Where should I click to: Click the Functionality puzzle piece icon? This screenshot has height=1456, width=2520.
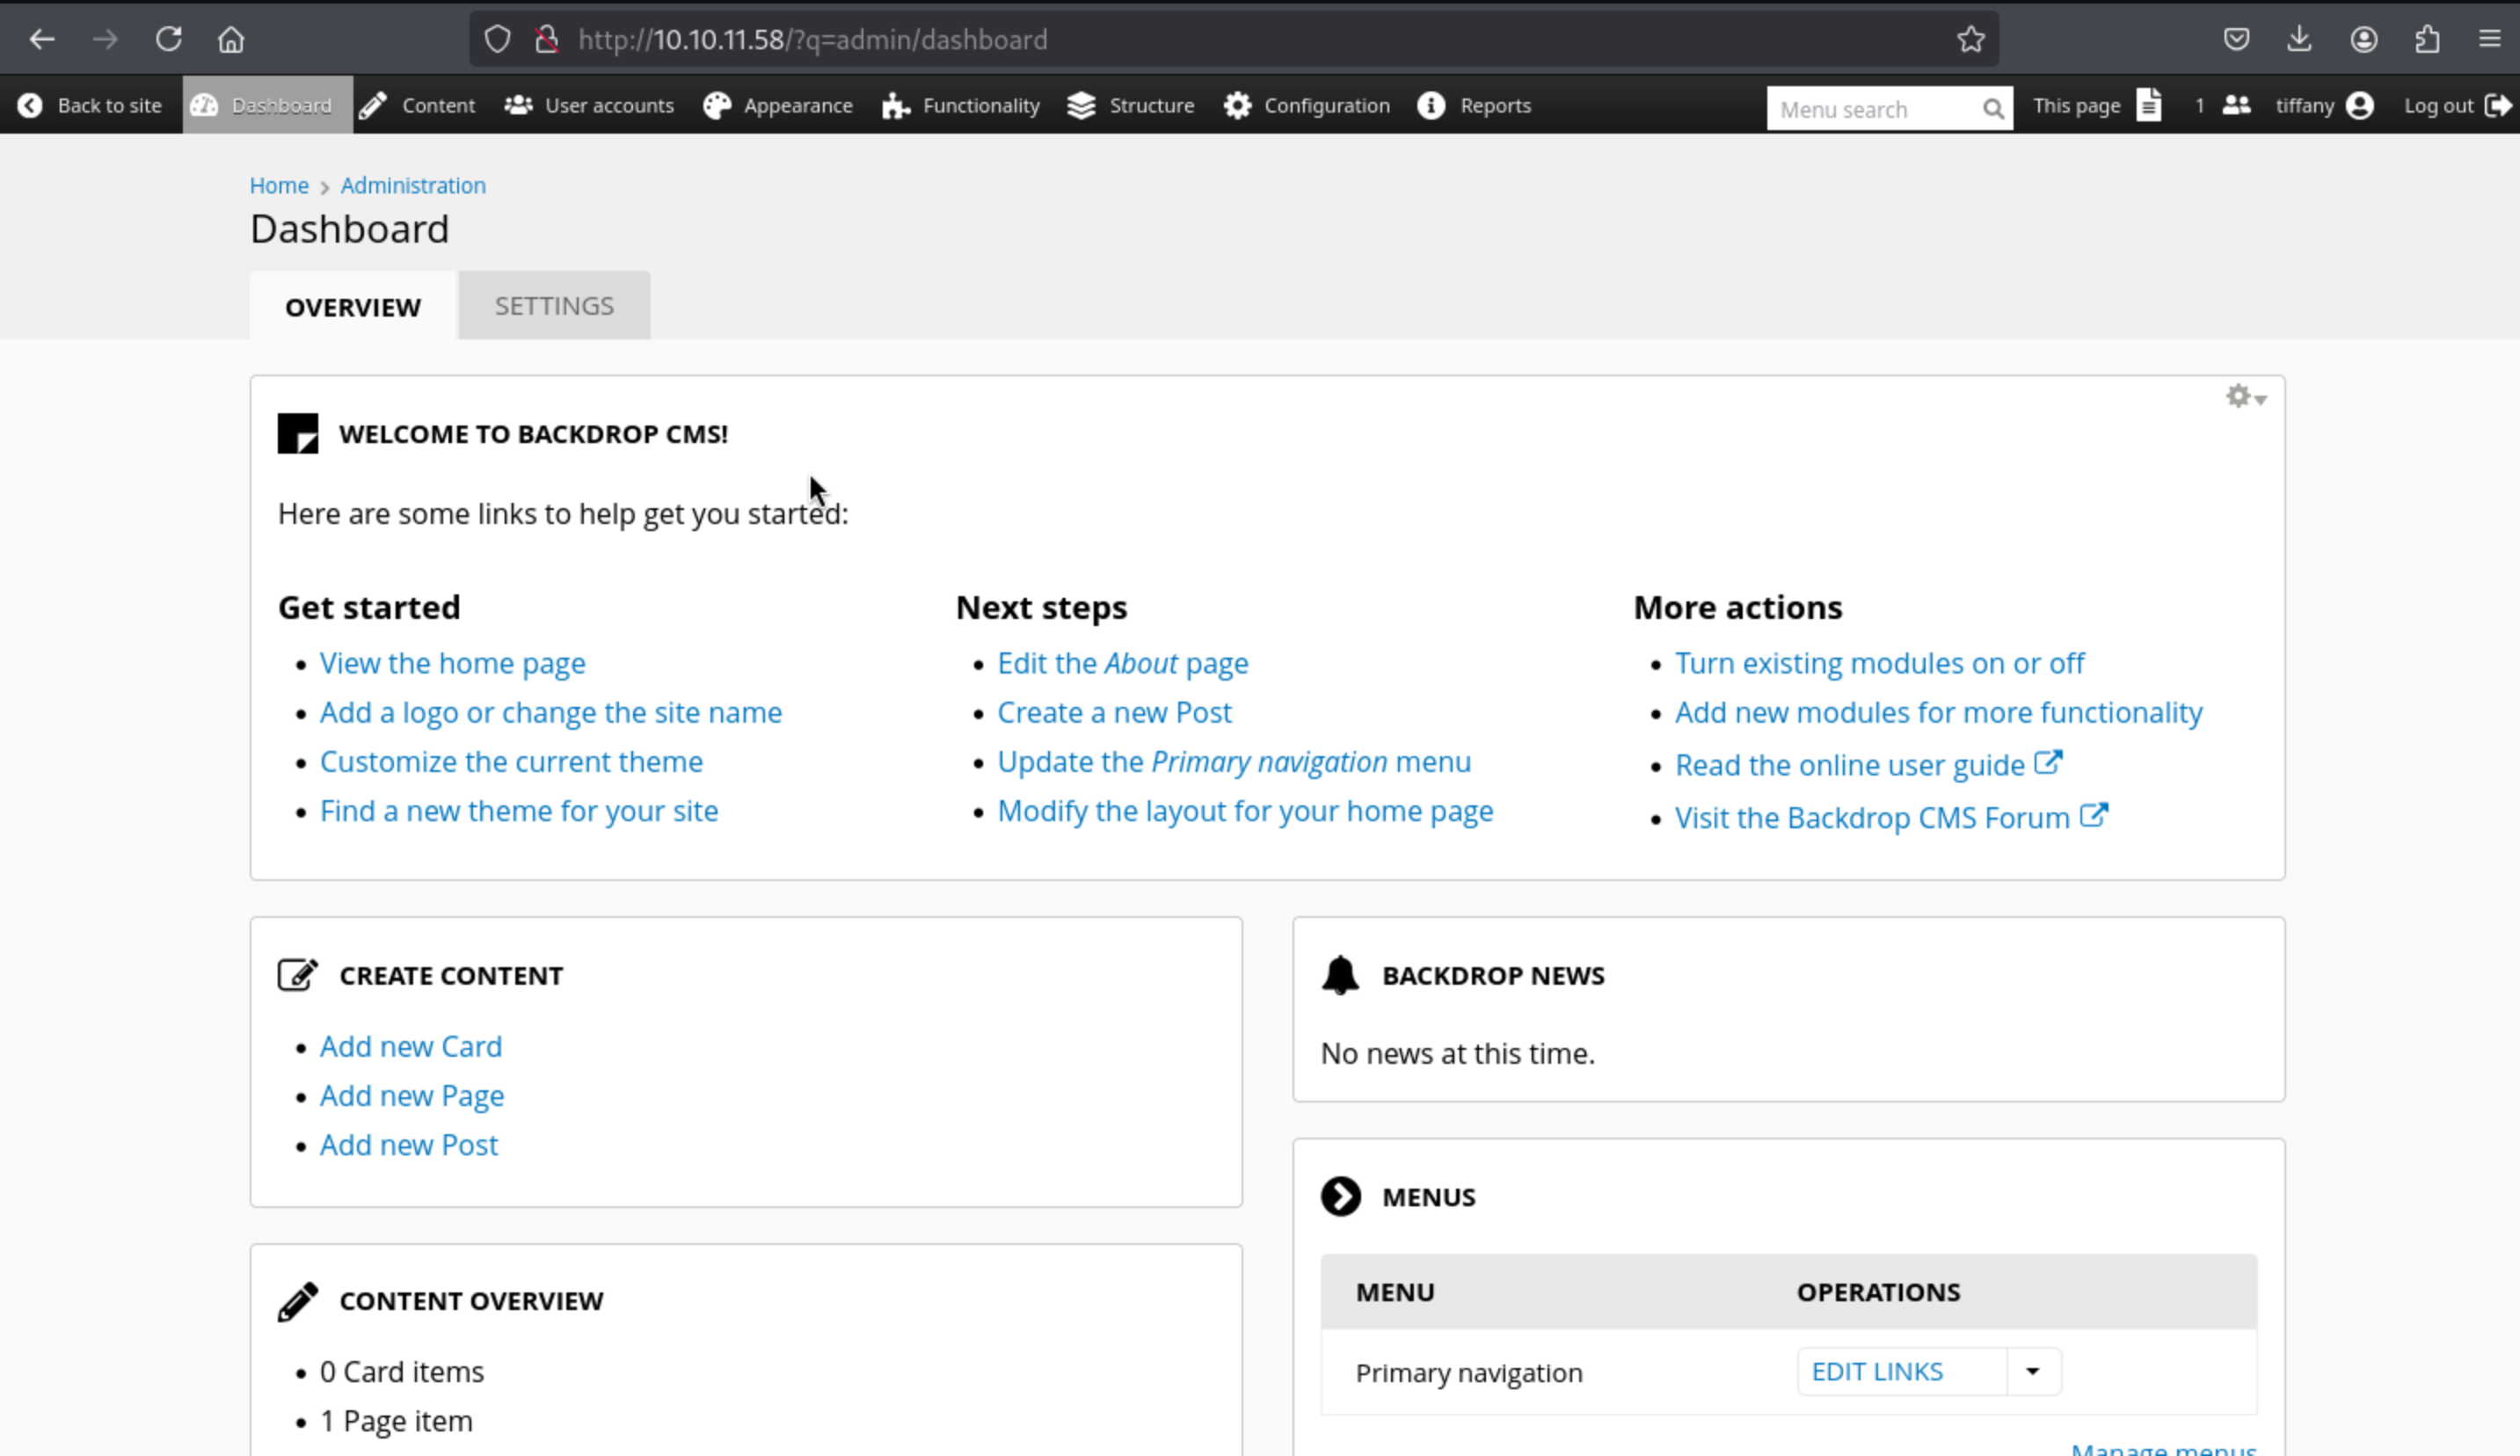[x=895, y=106]
